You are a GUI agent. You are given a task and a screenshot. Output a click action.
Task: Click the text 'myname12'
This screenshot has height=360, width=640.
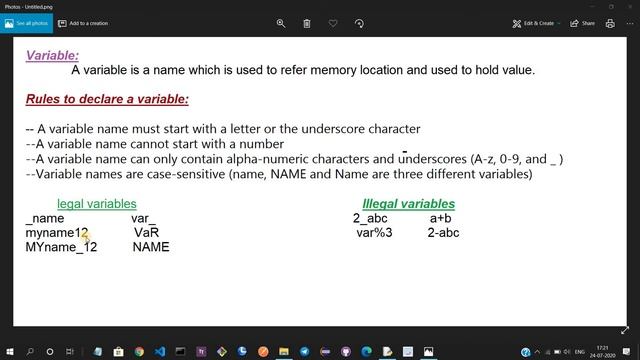tap(57, 233)
